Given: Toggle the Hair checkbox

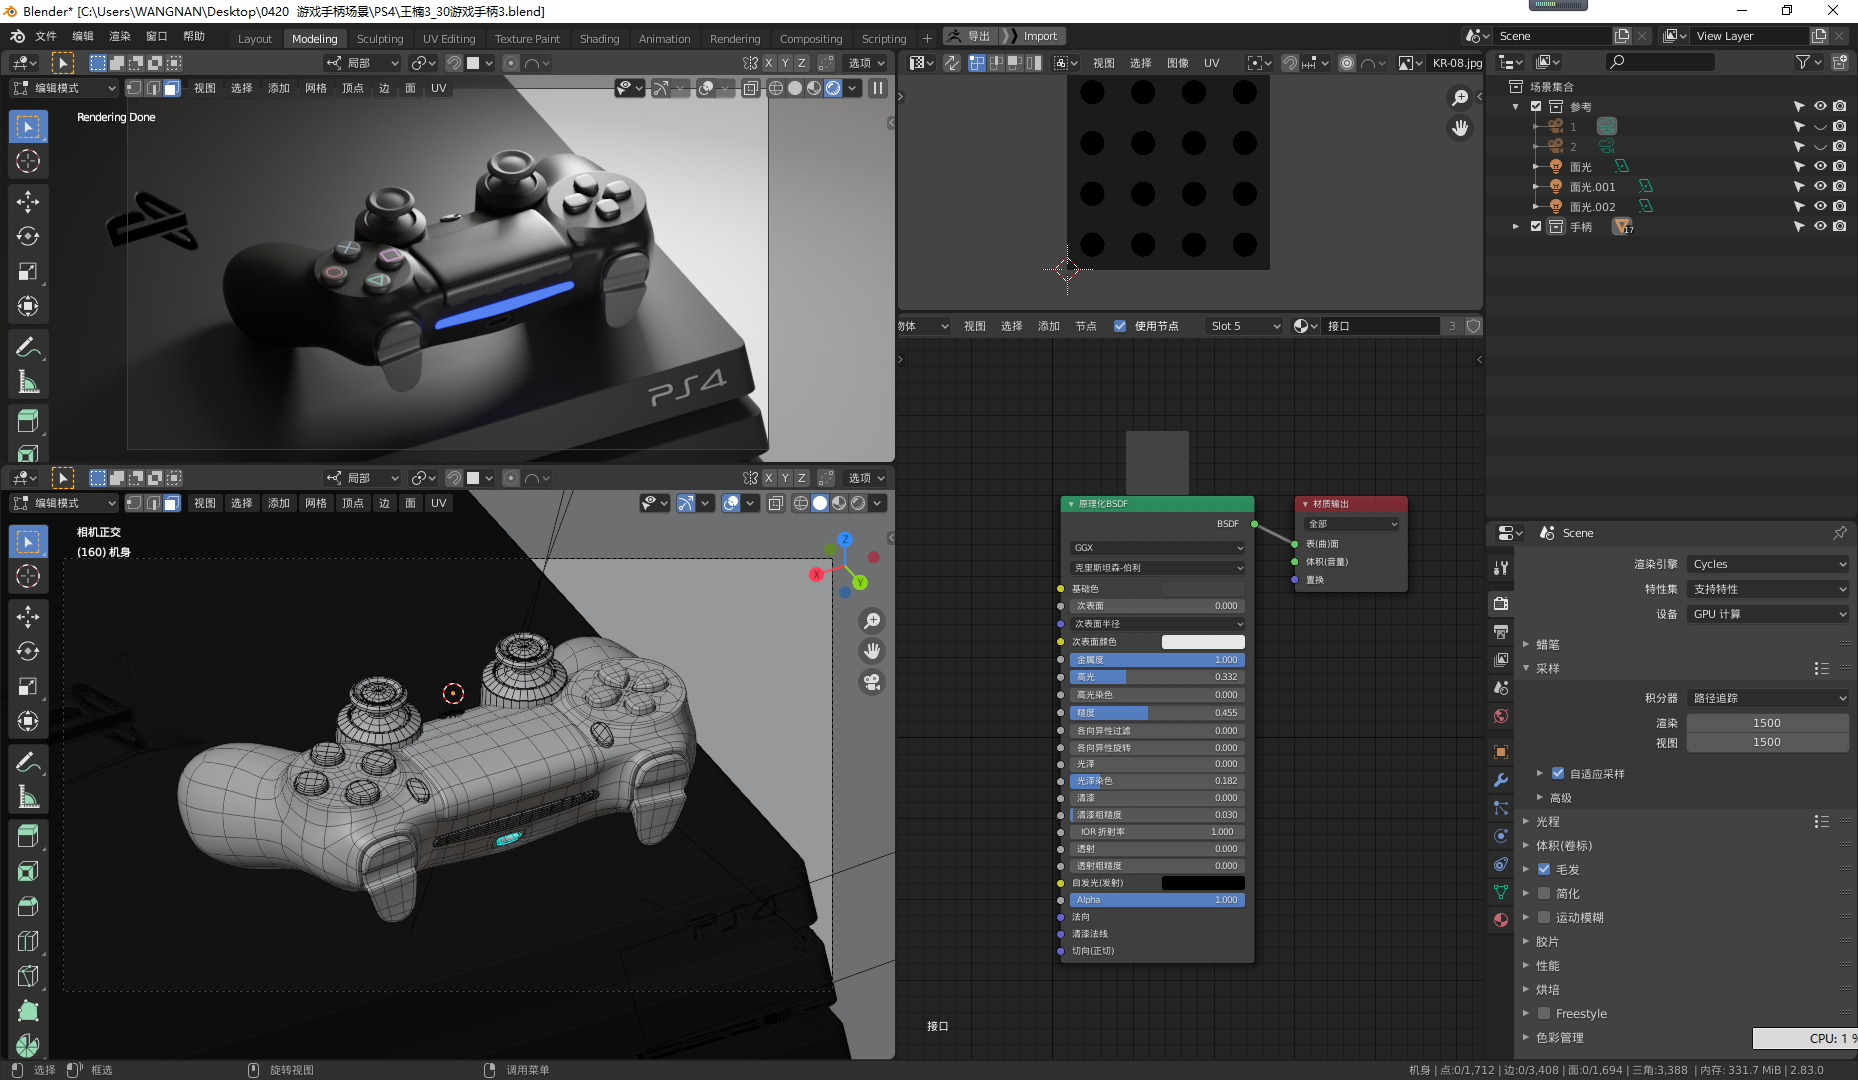Looking at the screenshot, I should [x=1544, y=869].
